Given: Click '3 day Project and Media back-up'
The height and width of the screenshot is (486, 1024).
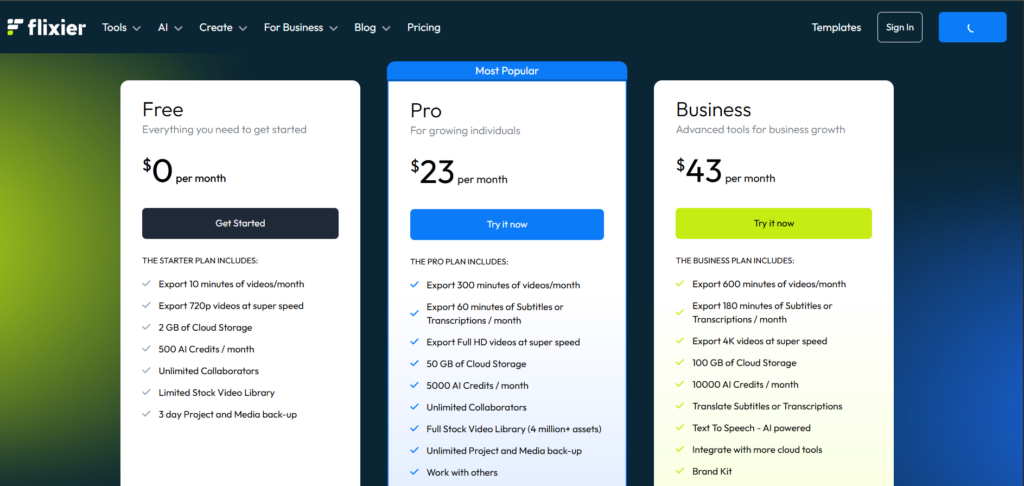Looking at the screenshot, I should click(x=228, y=414).
